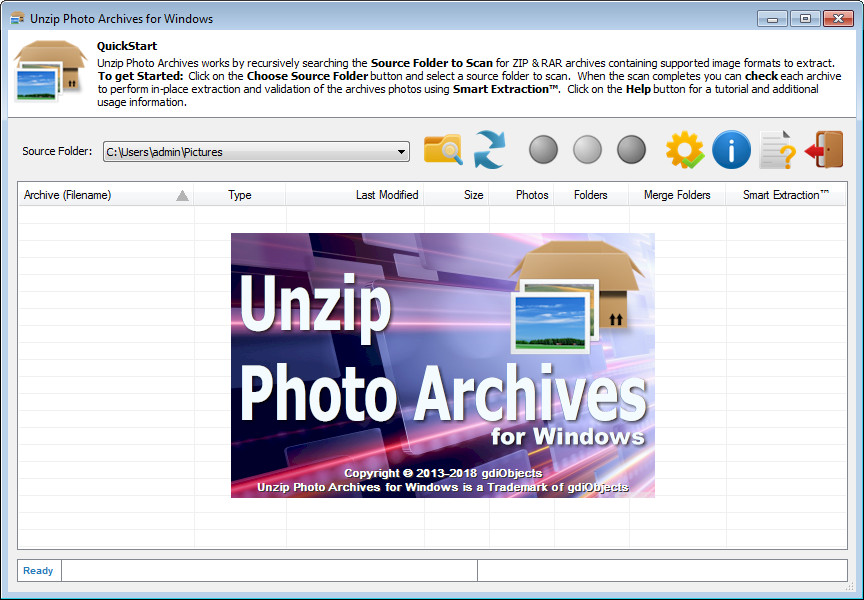Click the third gray round button
864x600 pixels.
pos(631,149)
